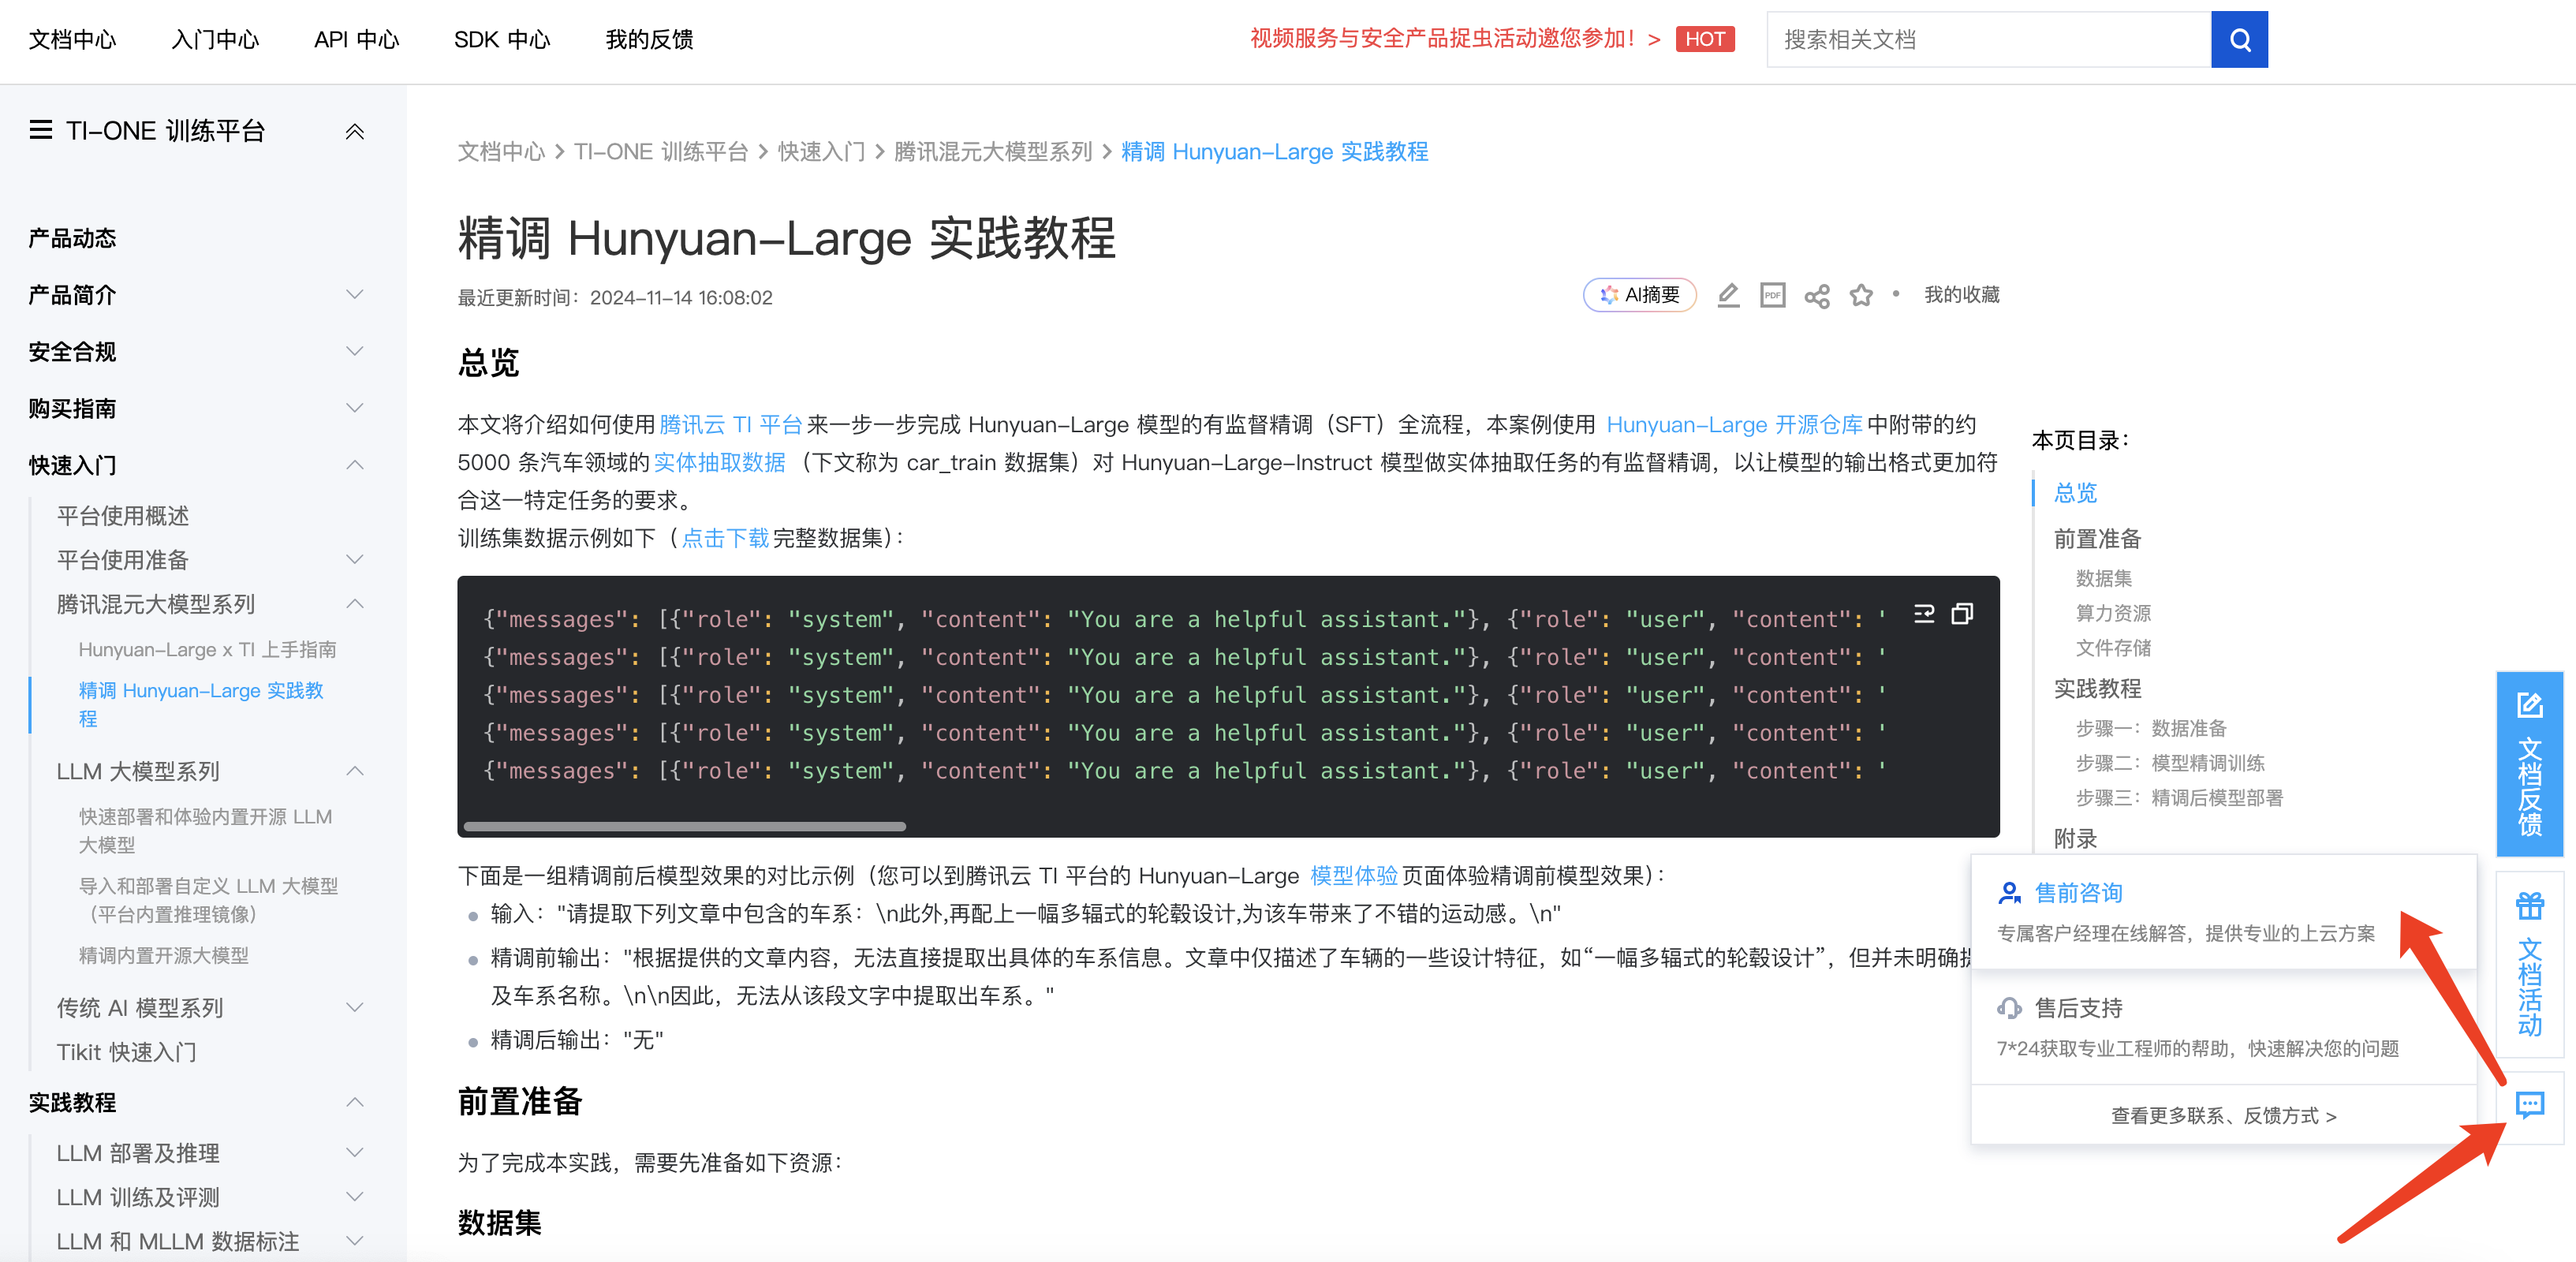Export page via the PDF icon
Screen dimensions: 2576x1262
(x=1772, y=295)
